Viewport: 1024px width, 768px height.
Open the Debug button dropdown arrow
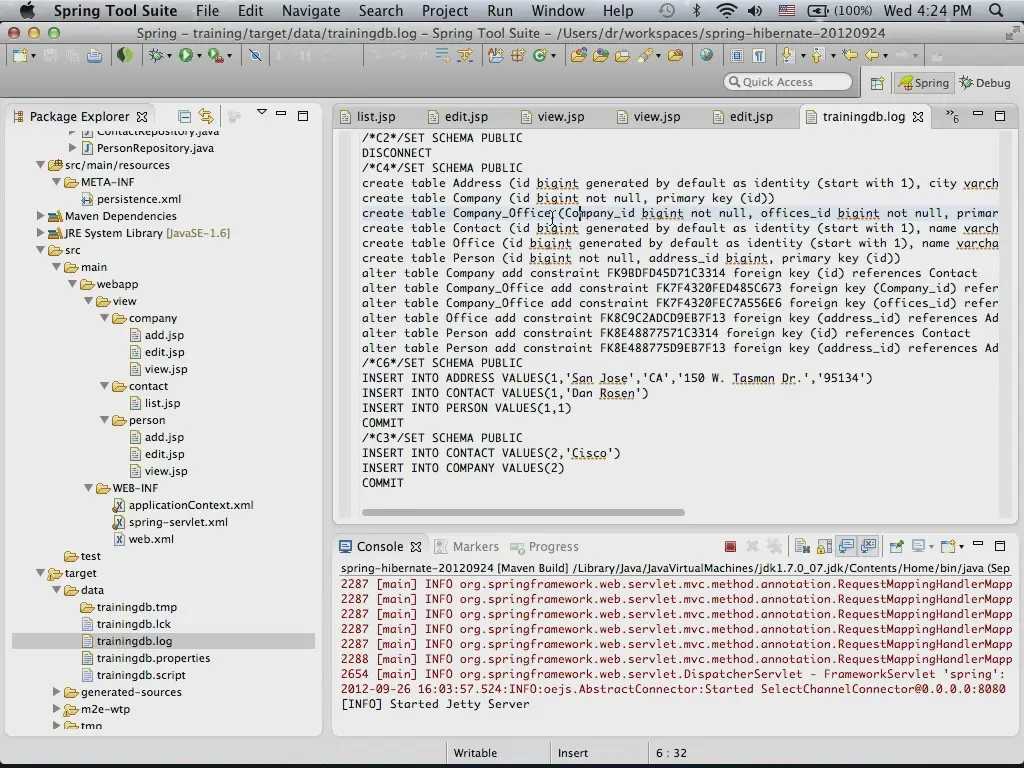tap(168, 56)
